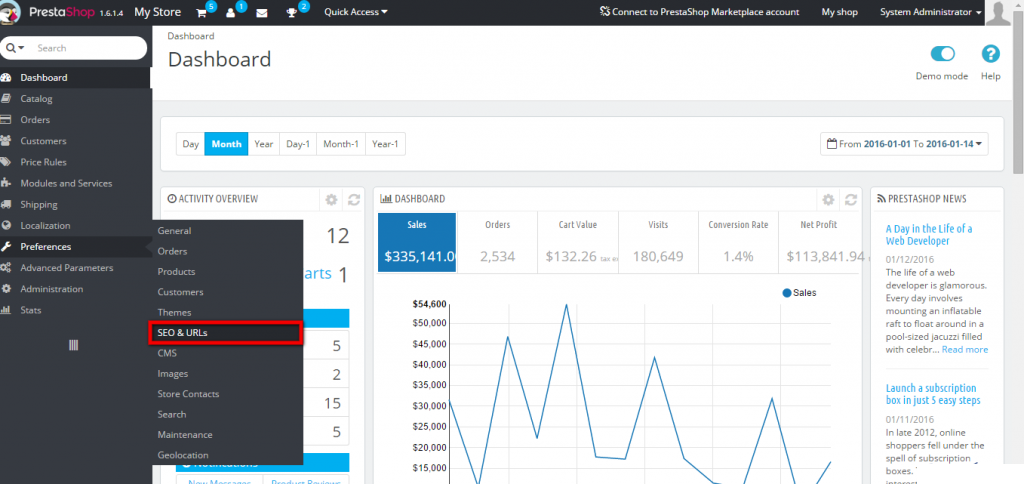
Task: Select the Year-1 range button
Action: [385, 144]
